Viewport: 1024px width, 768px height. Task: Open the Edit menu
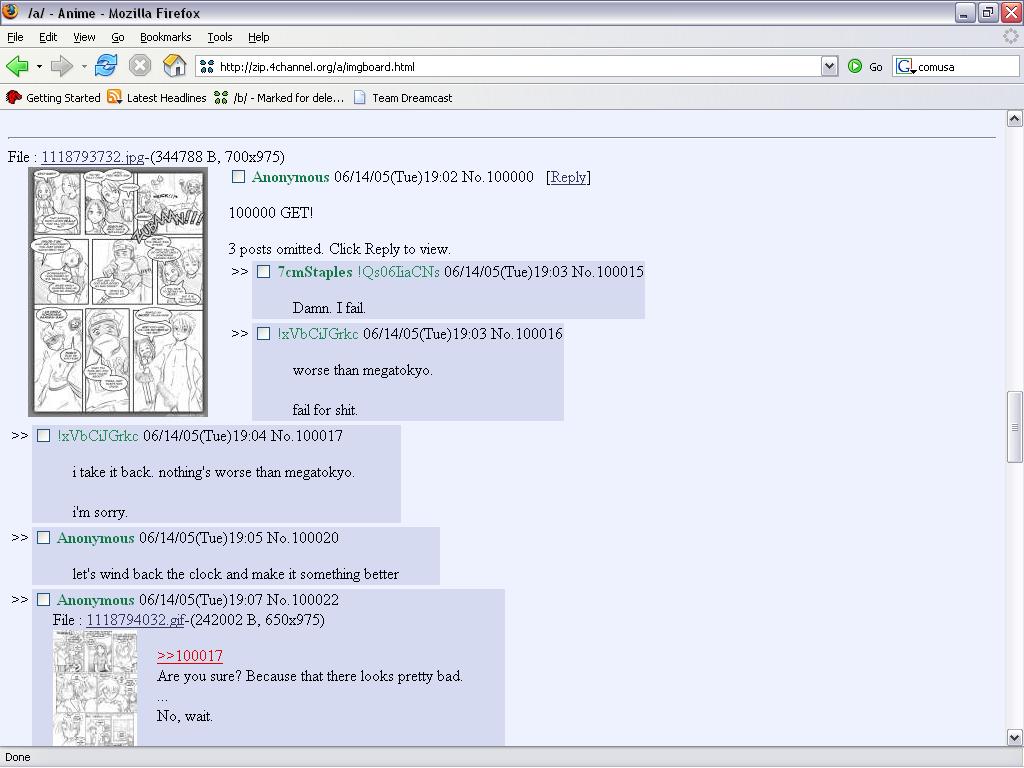tap(48, 37)
